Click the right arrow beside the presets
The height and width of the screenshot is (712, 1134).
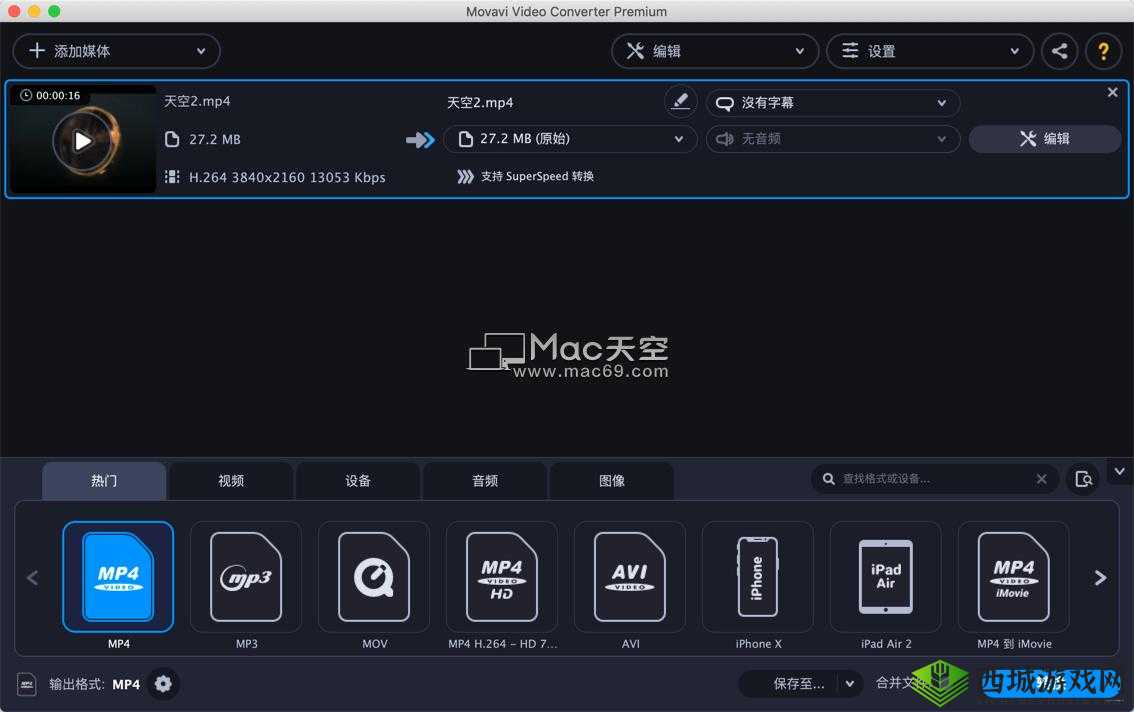coord(1100,577)
